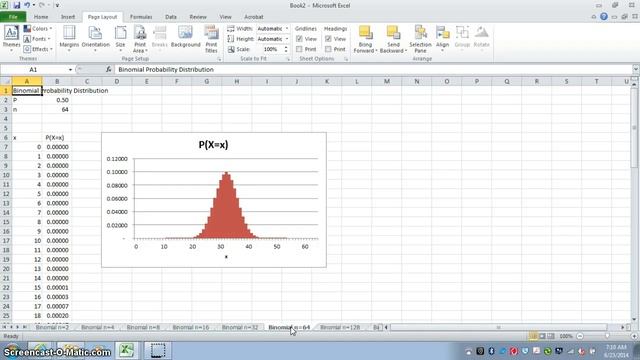Viewport: 640px width, 360px height.
Task: Expand the formula bar
Action: click(636, 69)
